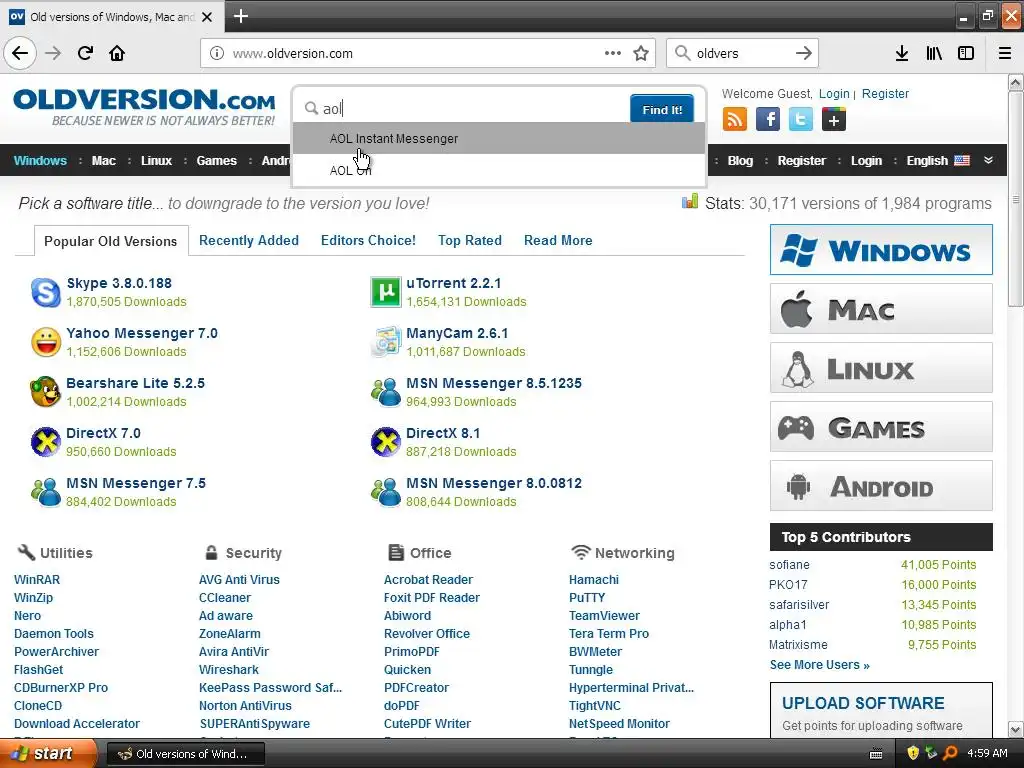Open the Linux penguin platform banner

tap(881, 368)
